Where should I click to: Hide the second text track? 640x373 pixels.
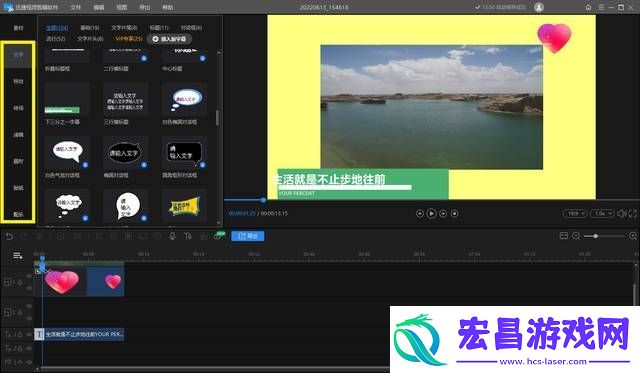29,349
